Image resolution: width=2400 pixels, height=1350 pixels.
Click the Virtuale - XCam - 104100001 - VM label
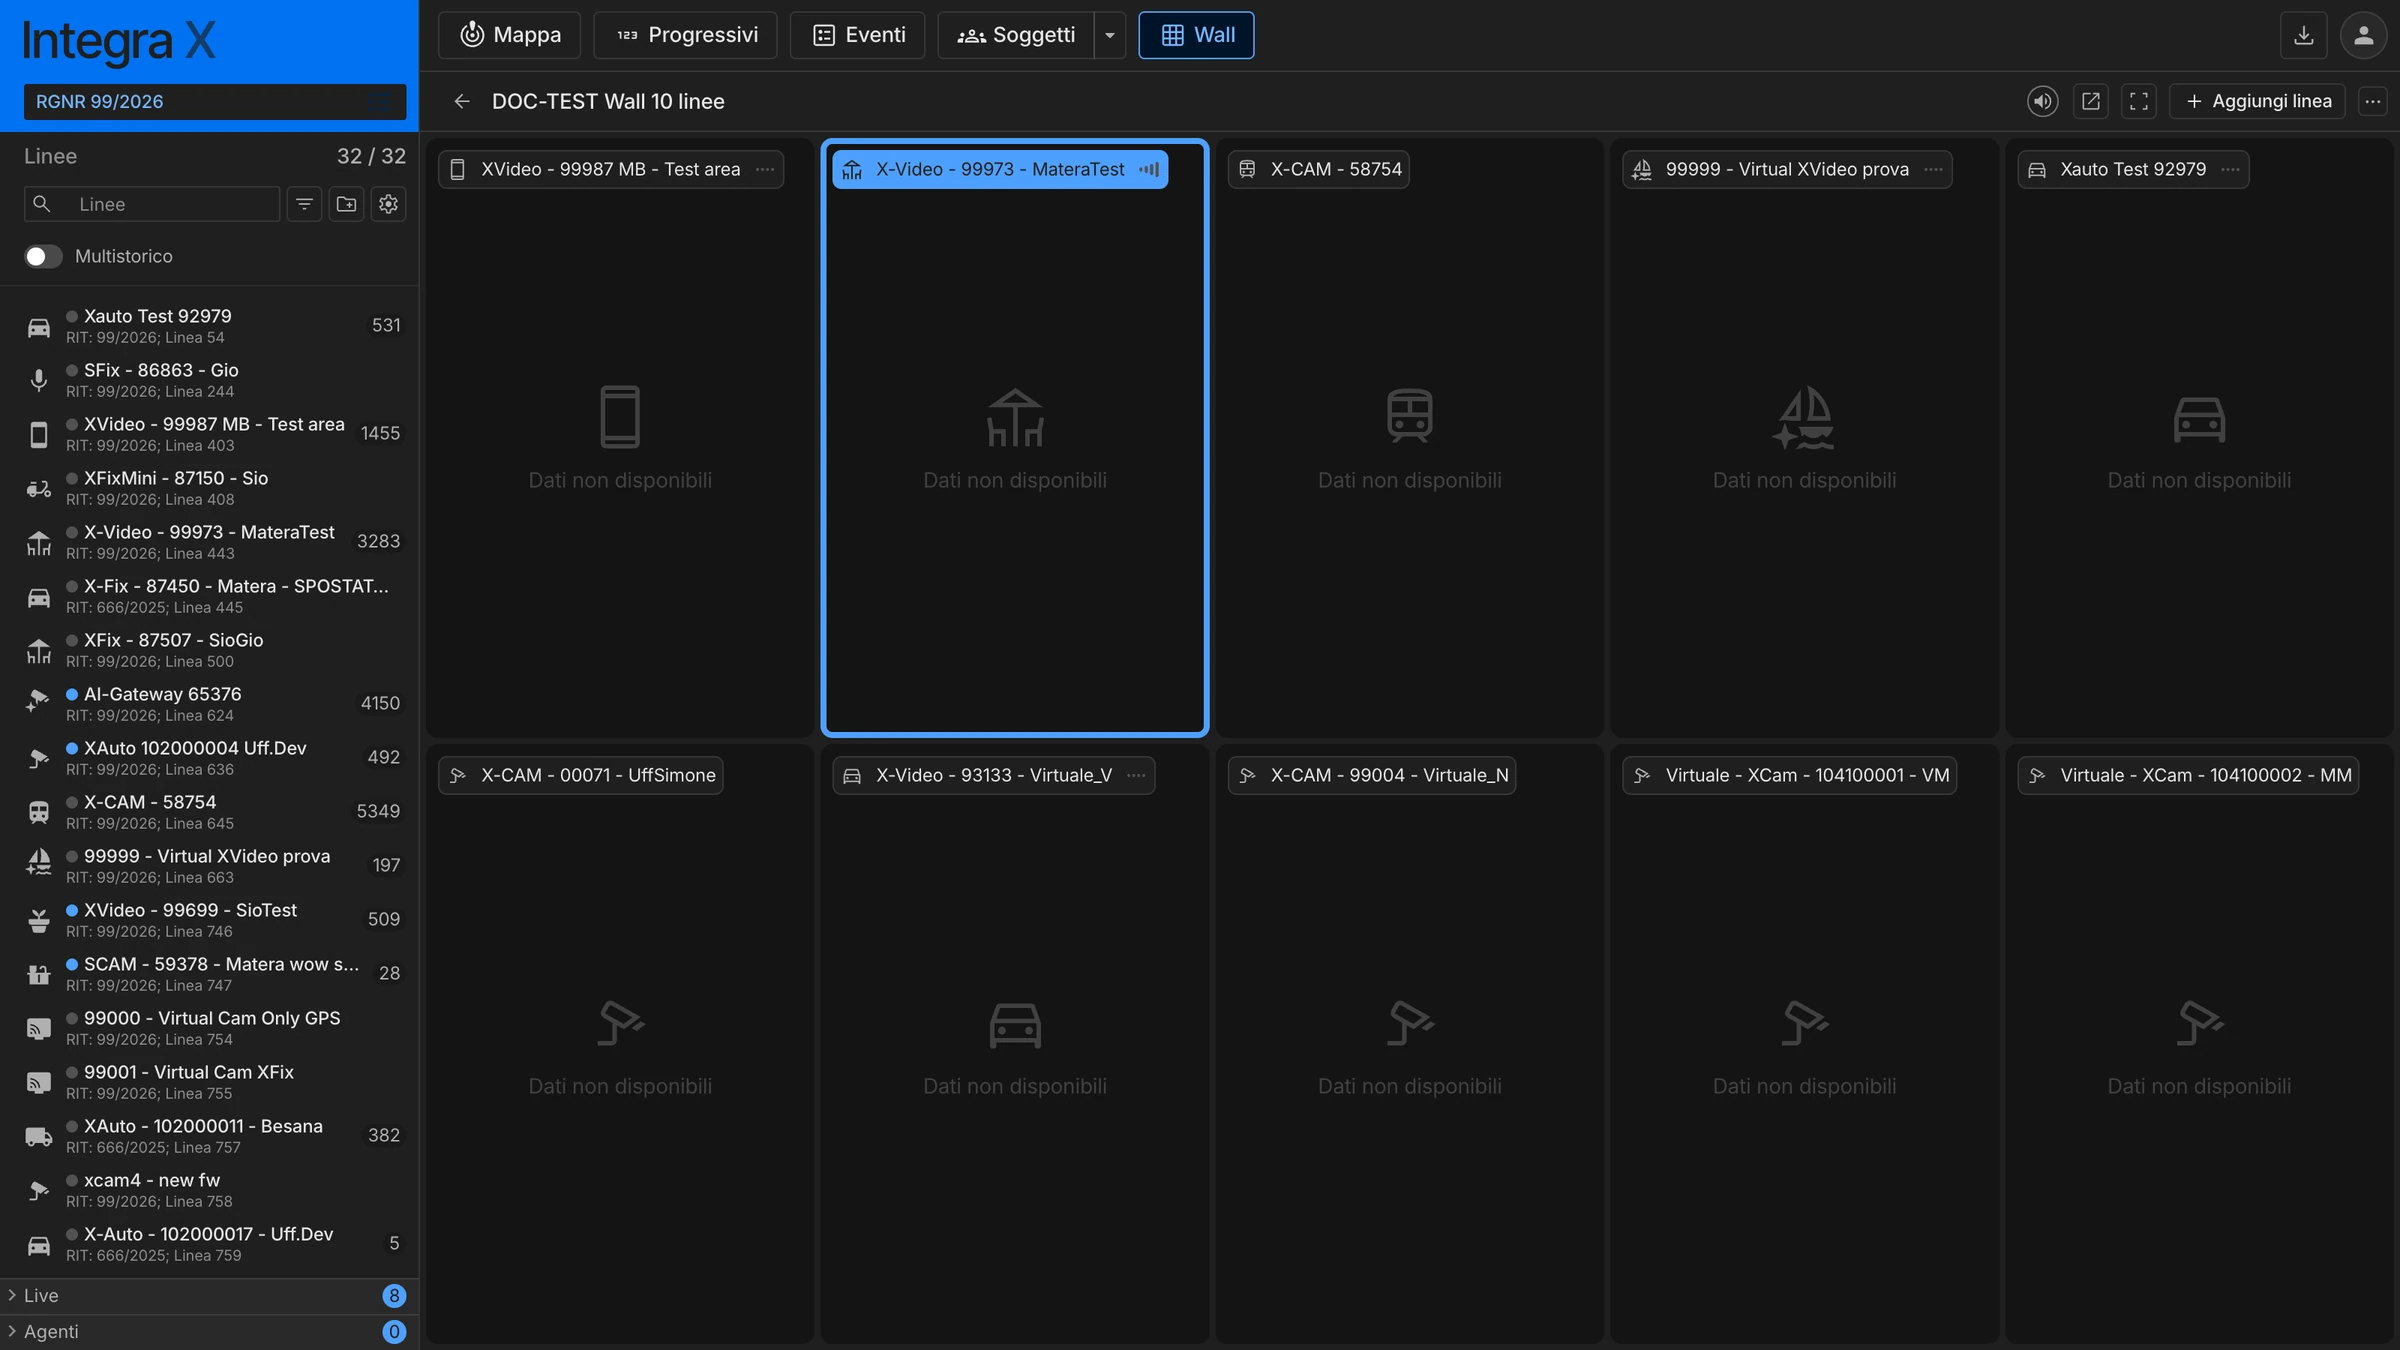[1789, 775]
